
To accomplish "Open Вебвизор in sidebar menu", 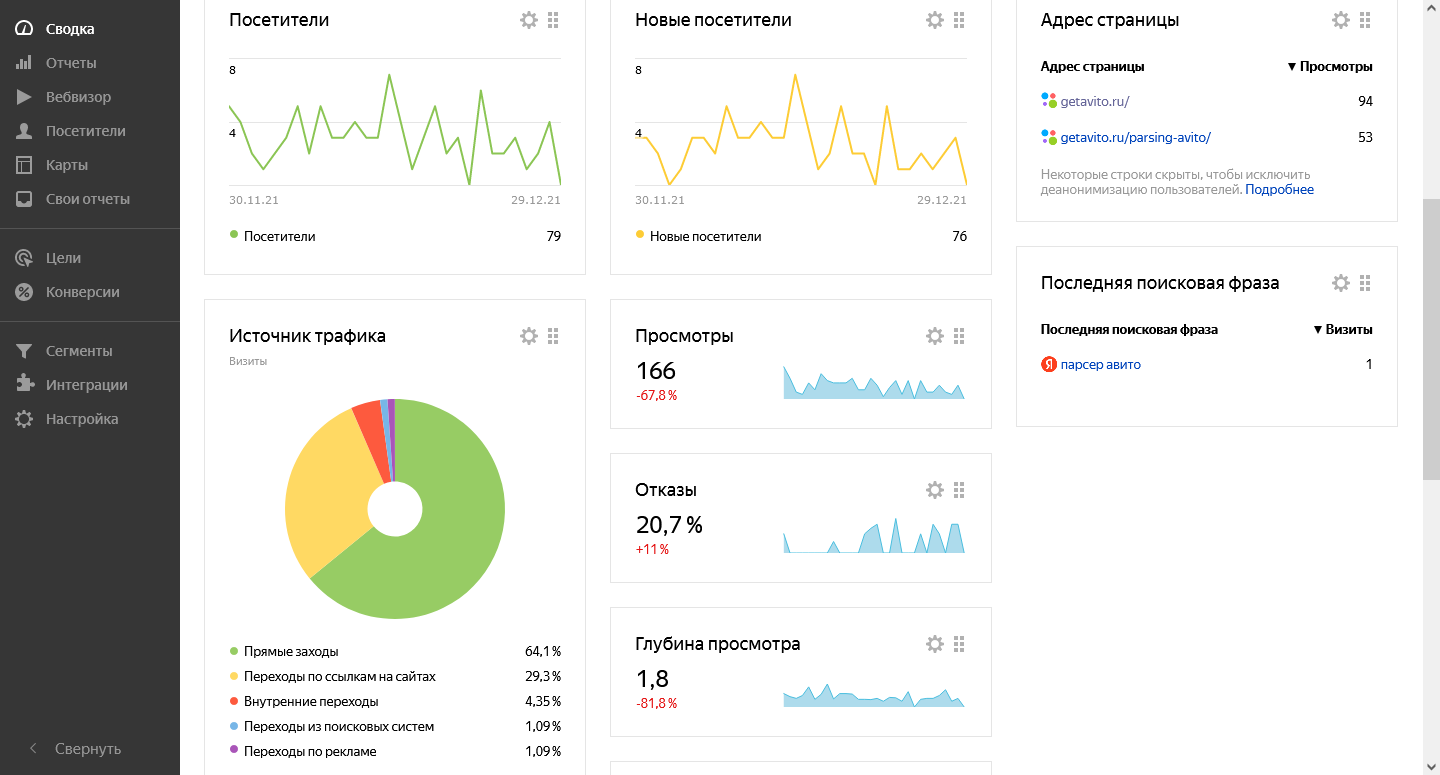I will 78,97.
